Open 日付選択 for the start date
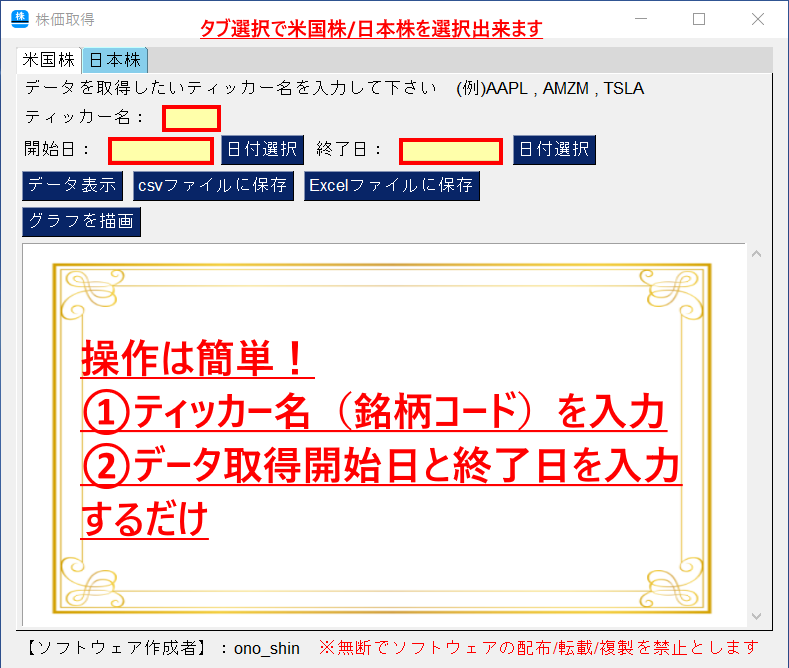The width and height of the screenshot is (789, 668). [262, 149]
